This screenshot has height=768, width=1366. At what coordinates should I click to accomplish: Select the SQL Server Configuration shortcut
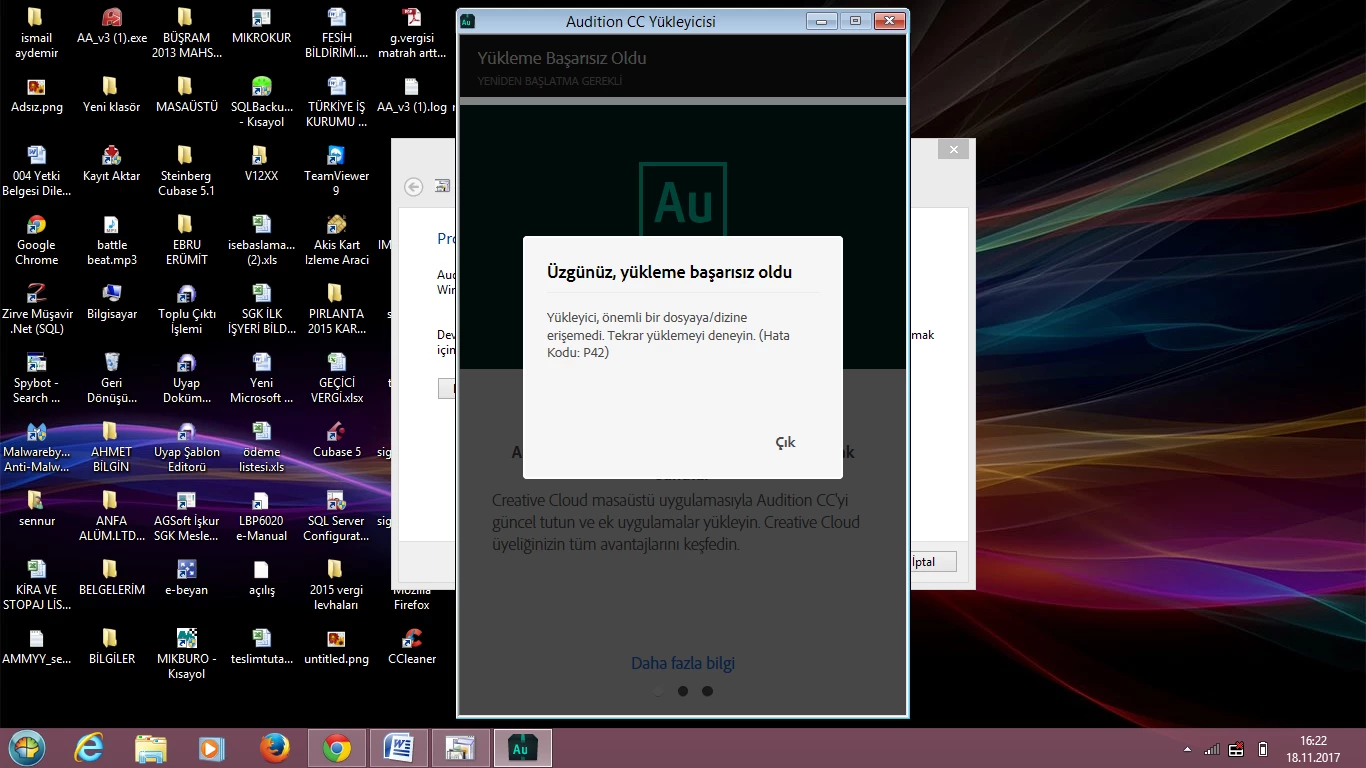337,516
